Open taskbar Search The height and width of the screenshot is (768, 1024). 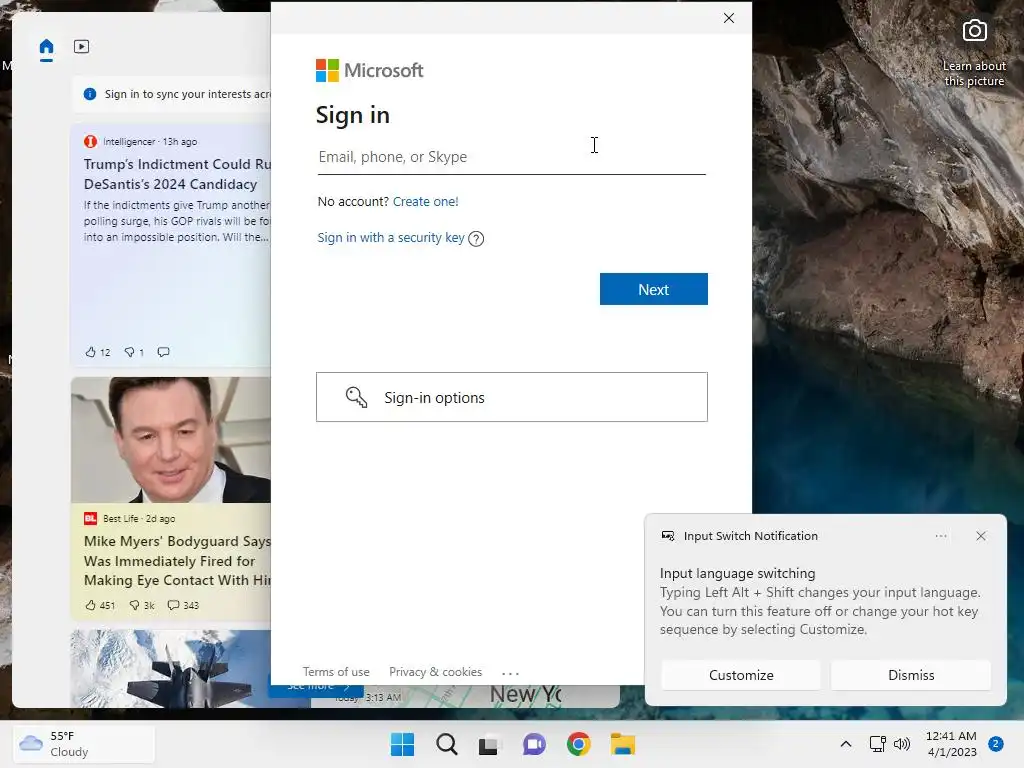click(447, 744)
